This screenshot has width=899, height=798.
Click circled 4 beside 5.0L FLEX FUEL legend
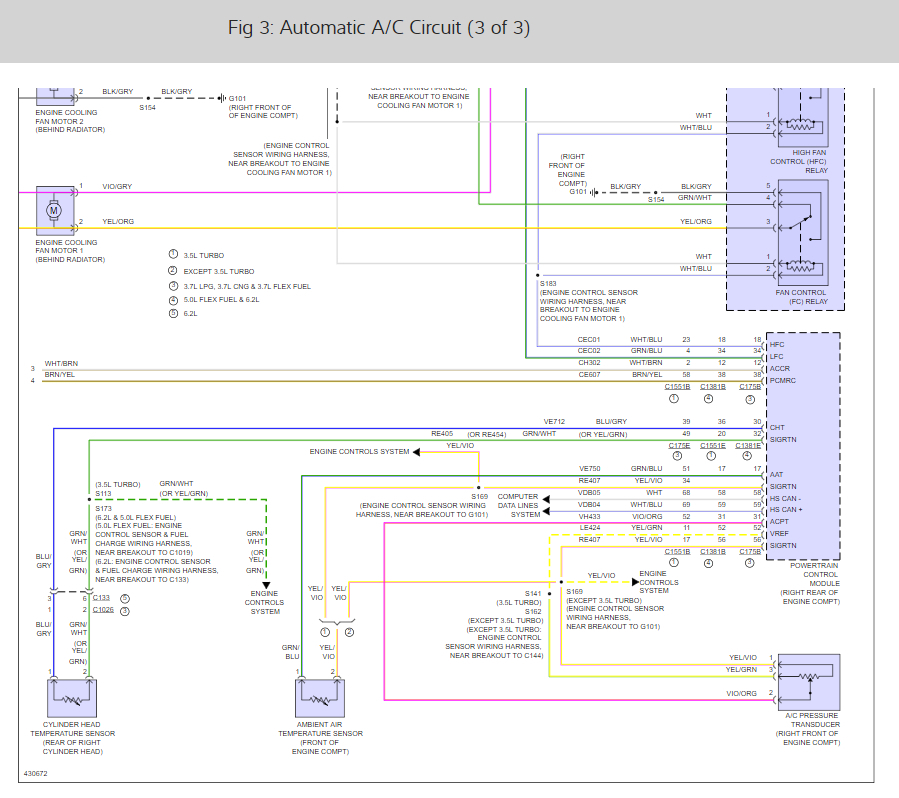(x=173, y=300)
